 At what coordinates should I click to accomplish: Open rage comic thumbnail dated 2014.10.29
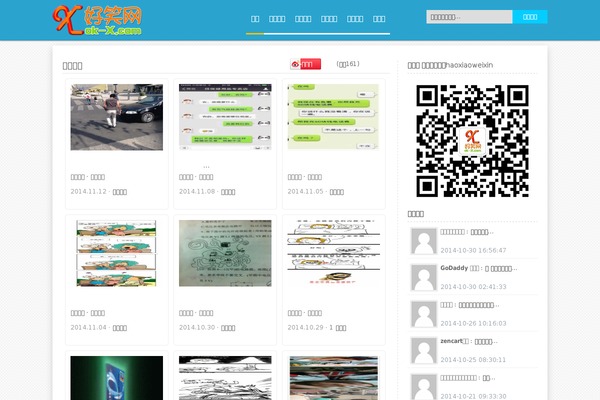pyautogui.click(x=333, y=253)
